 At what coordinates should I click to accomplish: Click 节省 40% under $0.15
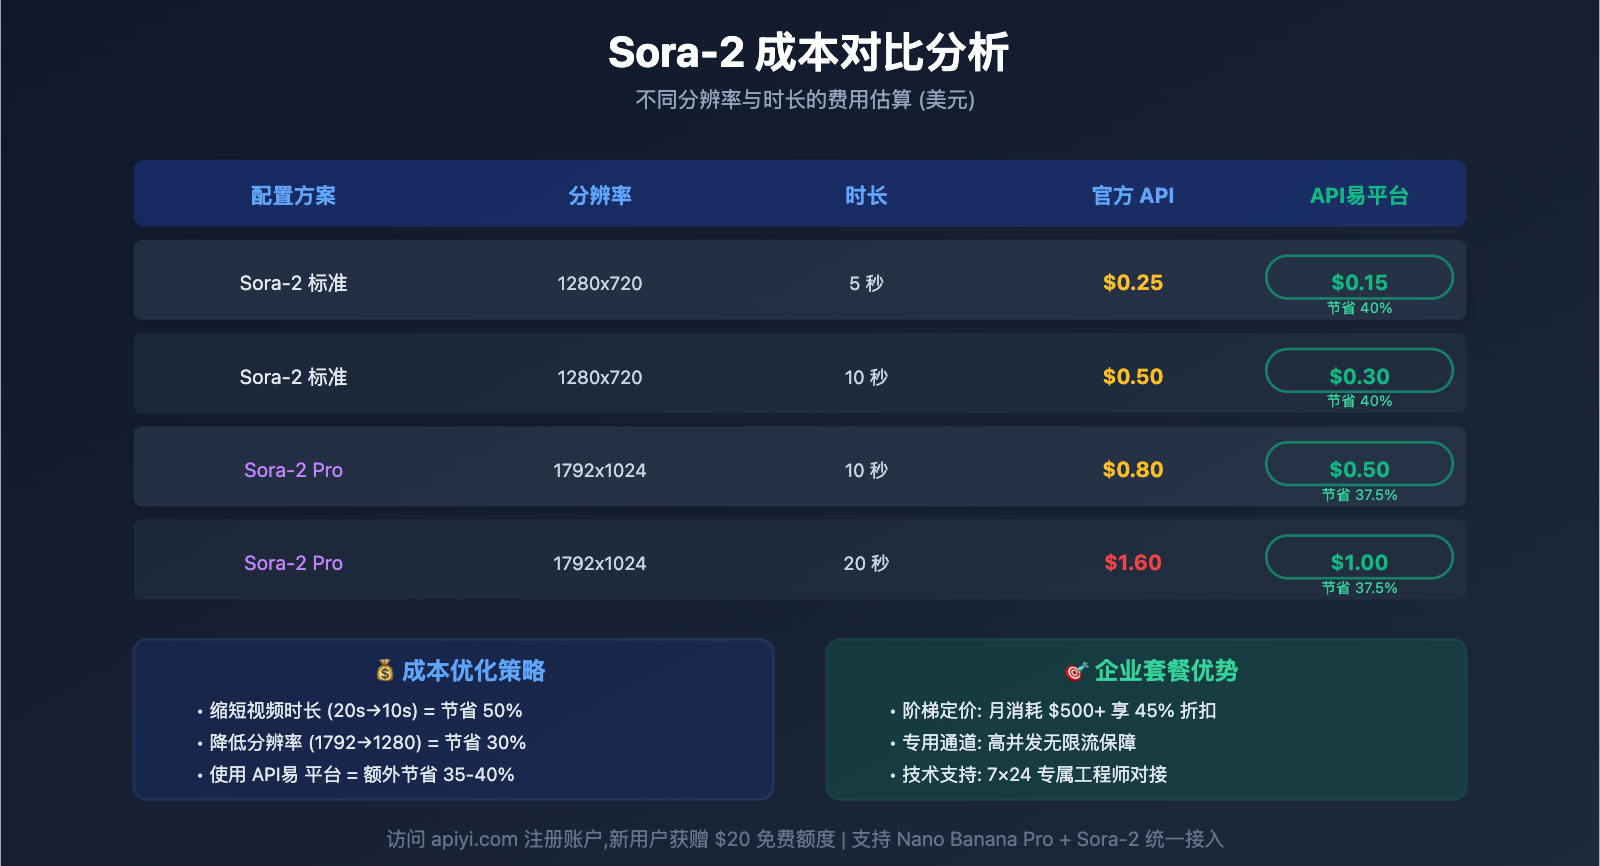[x=1359, y=308]
